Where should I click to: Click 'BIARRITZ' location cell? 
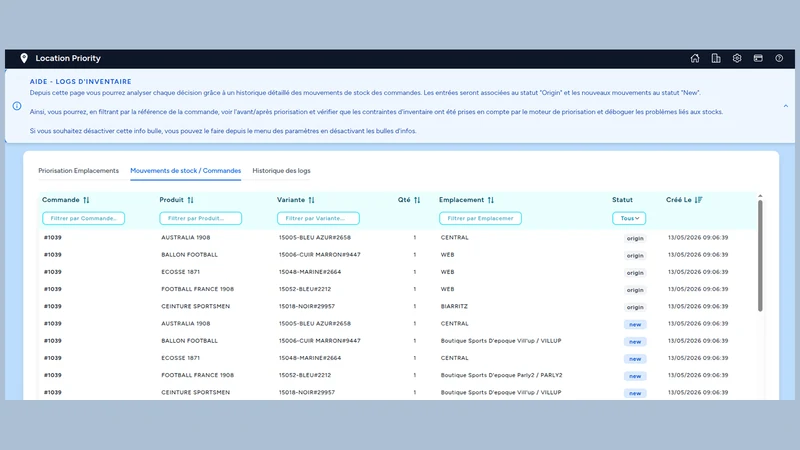tap(454, 306)
